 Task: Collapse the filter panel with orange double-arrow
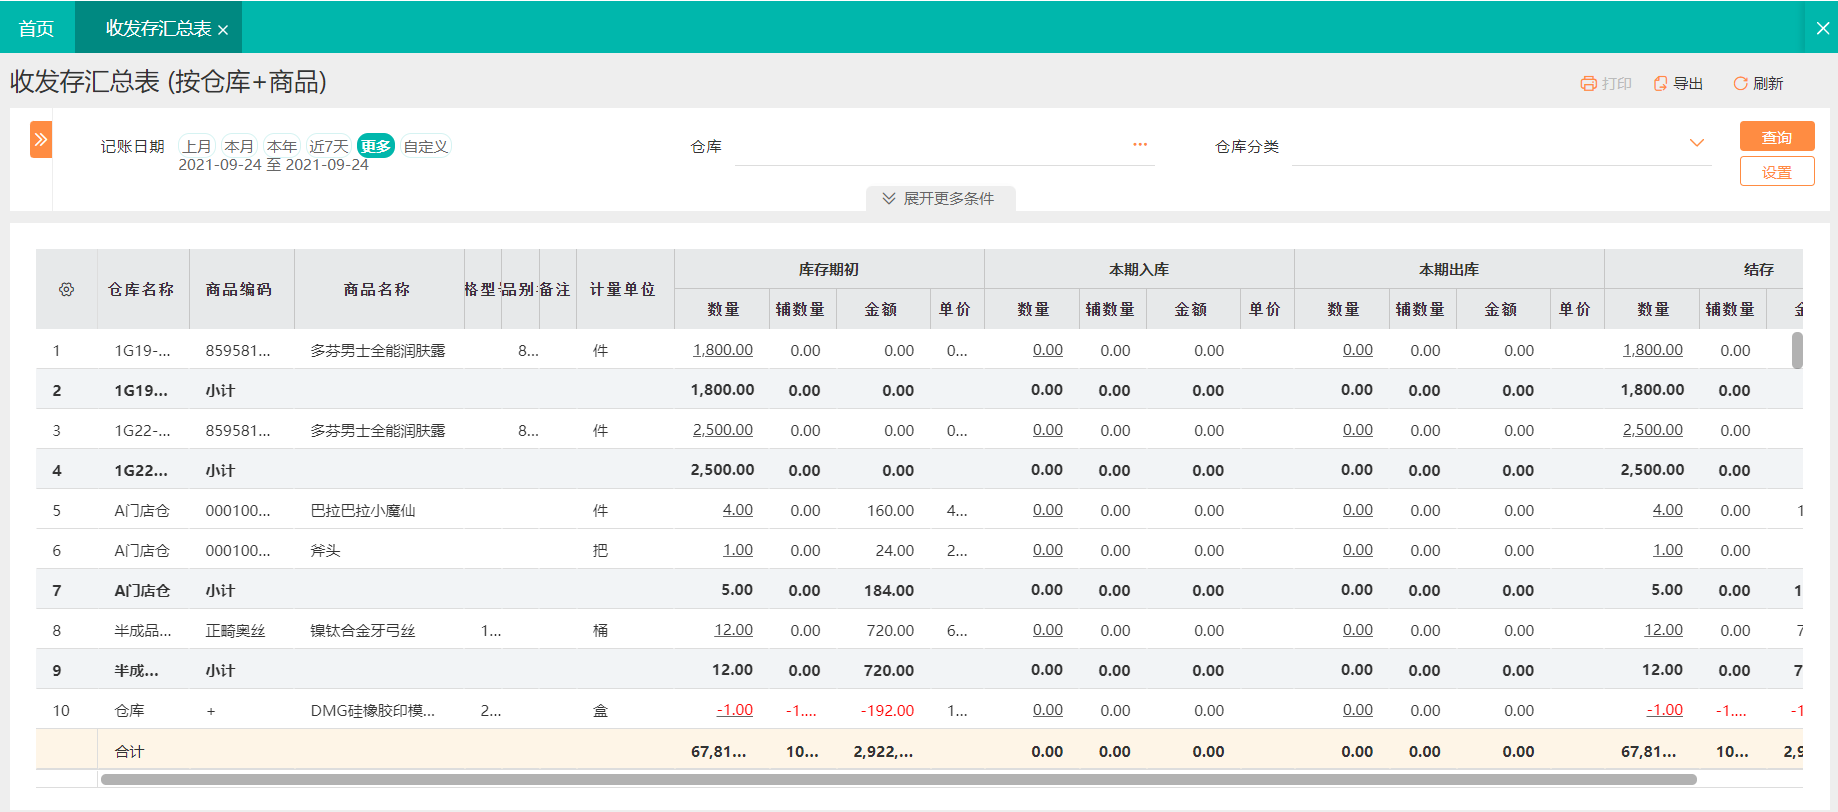(x=41, y=140)
